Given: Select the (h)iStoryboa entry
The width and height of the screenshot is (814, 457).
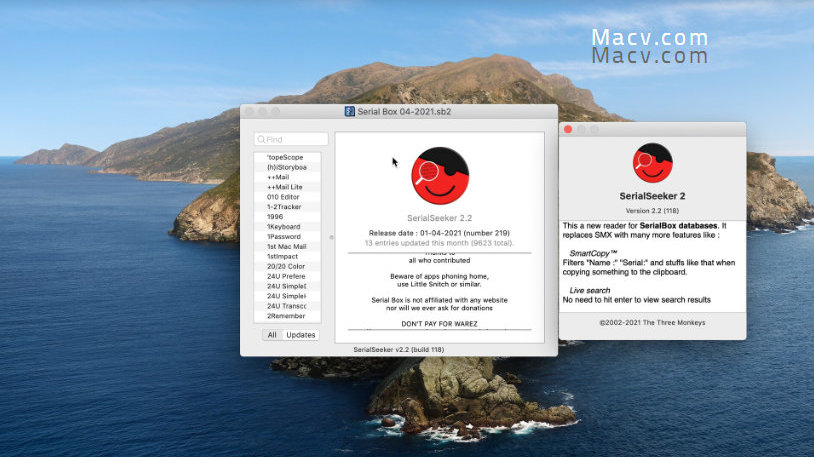Looking at the screenshot, I should coord(287,167).
